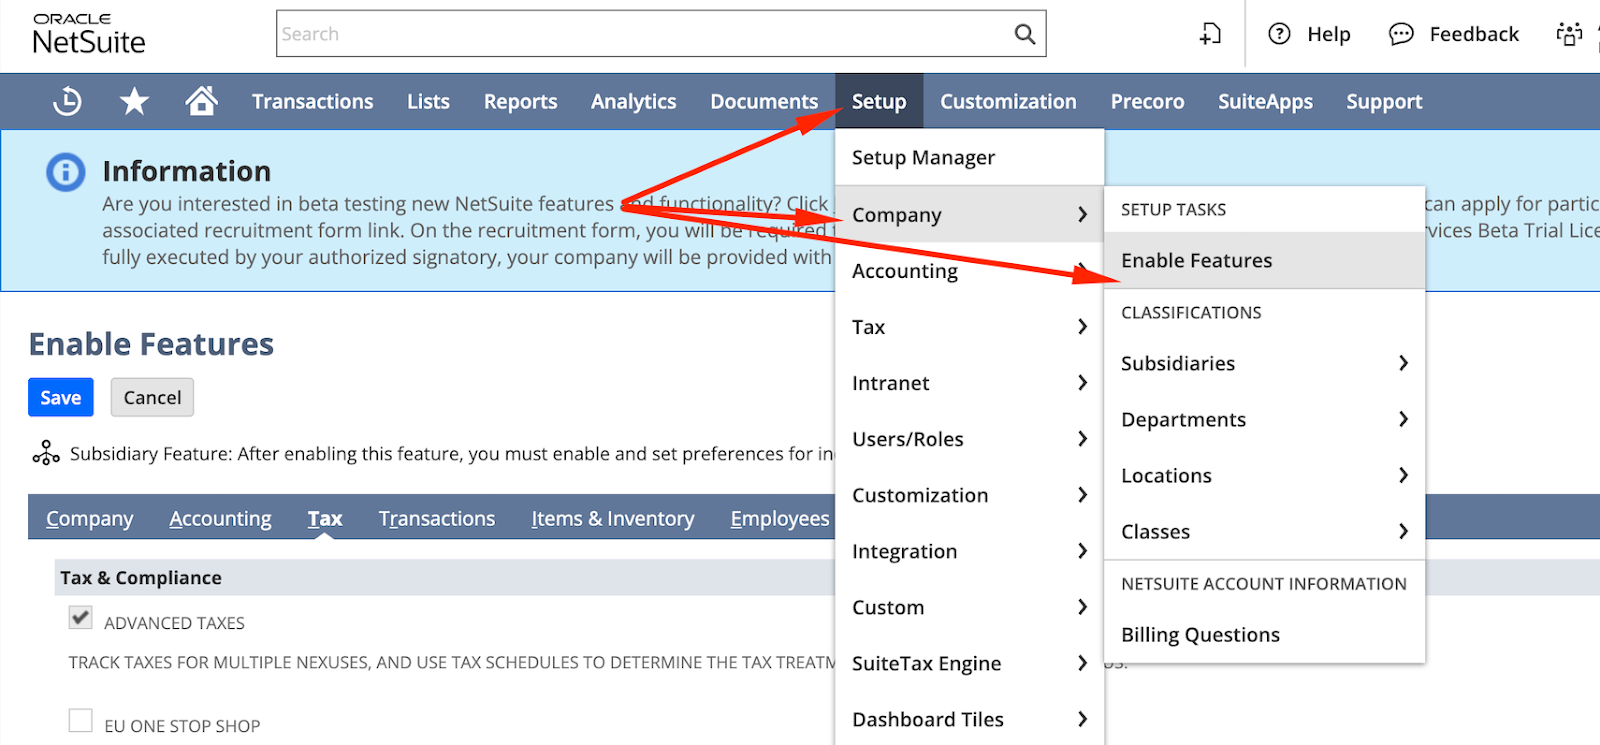1600x745 pixels.
Task: Choose the Accounting entry in Setup menu
Action: [x=969, y=270]
